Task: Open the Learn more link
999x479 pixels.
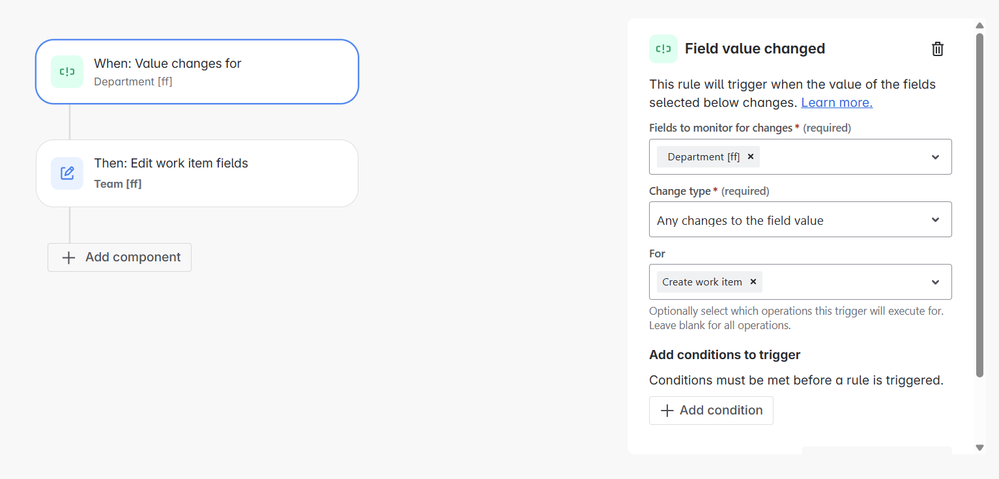Action: tap(836, 102)
